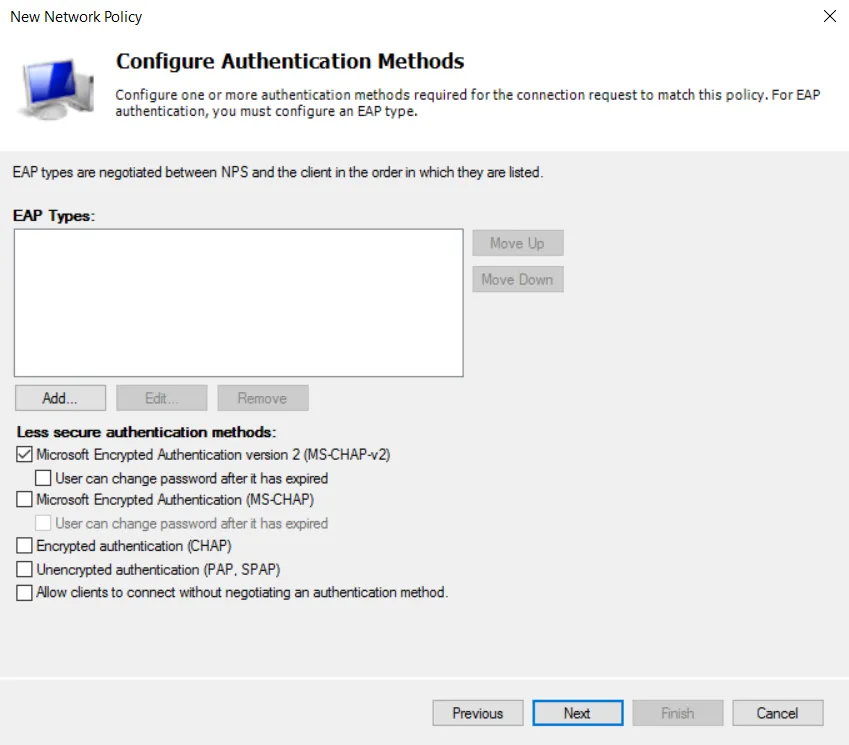Enable Microsoft Encrypted Authentication (MS-CHAP)
849x745 pixels.
[23, 500]
